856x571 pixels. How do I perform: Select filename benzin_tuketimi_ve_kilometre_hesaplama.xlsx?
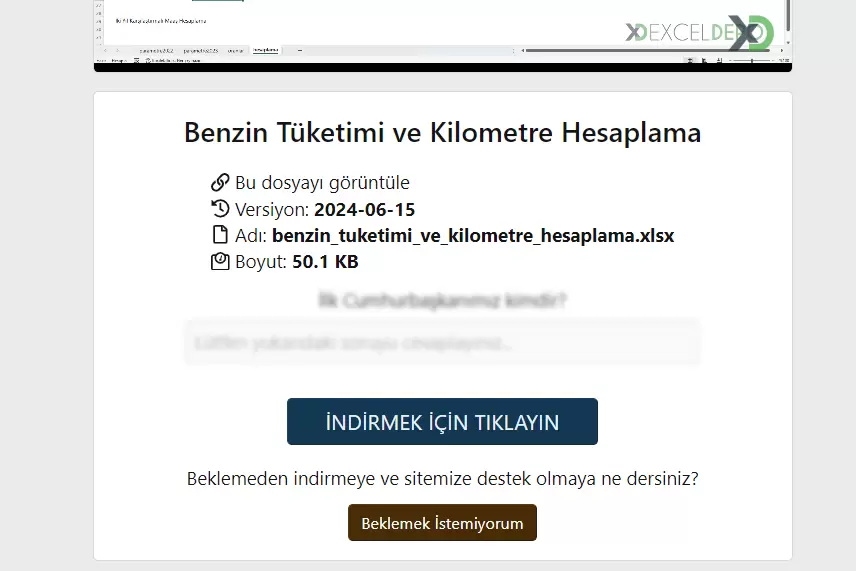[x=473, y=236]
